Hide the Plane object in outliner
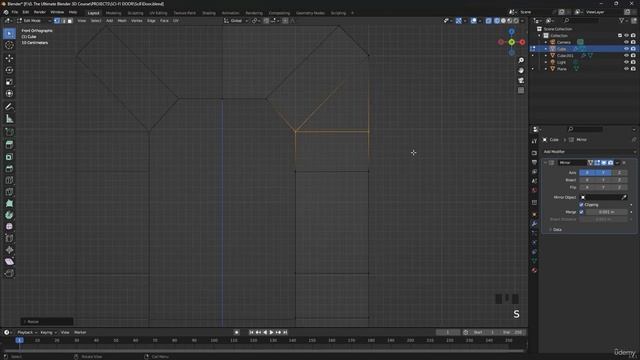This screenshot has height=360, width=640. pyautogui.click(x=626, y=69)
